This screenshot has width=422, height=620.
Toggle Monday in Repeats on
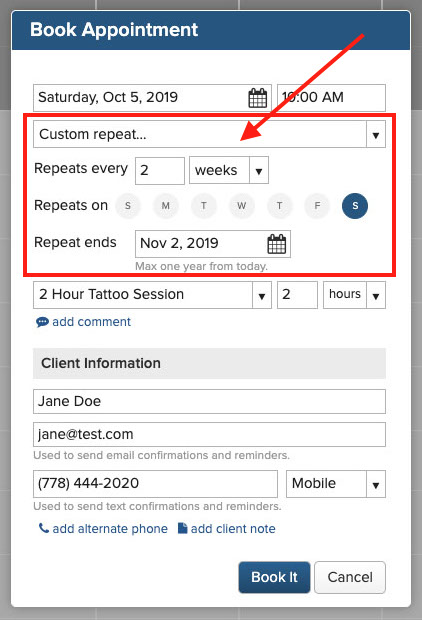(165, 206)
